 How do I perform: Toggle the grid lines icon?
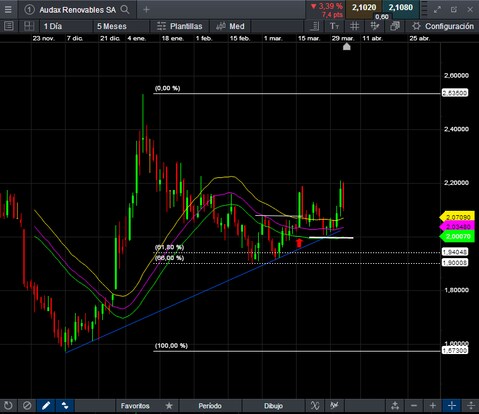354,26
